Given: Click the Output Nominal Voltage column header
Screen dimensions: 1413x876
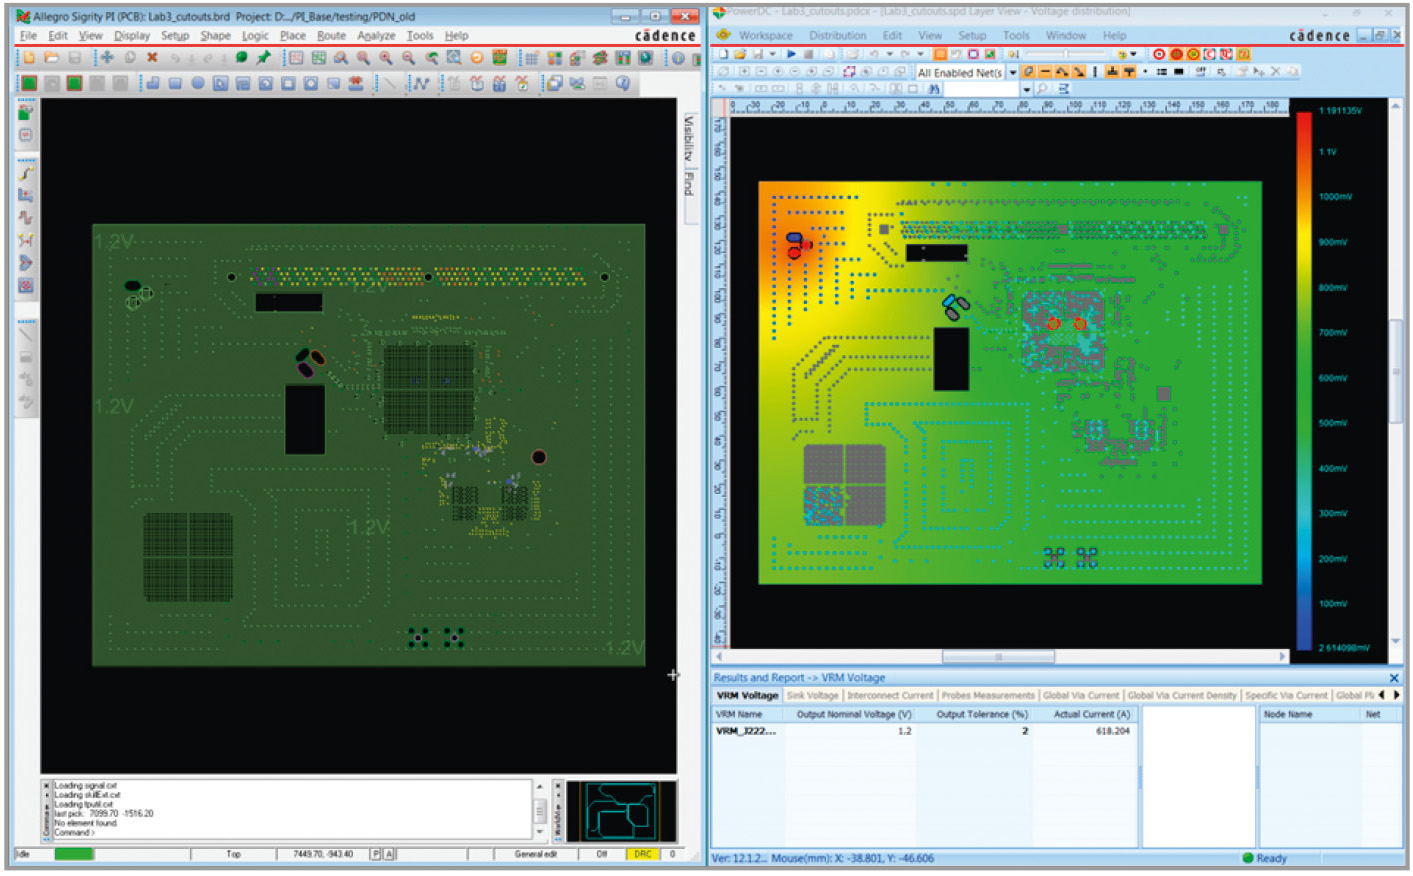Looking at the screenshot, I should point(853,714).
